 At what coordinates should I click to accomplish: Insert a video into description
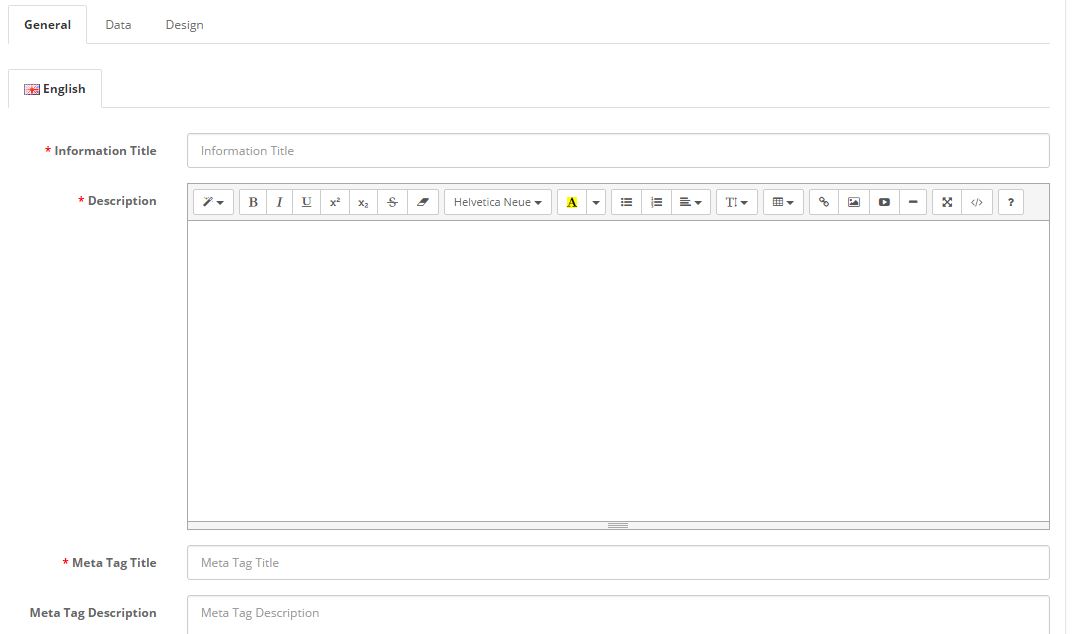tap(884, 202)
